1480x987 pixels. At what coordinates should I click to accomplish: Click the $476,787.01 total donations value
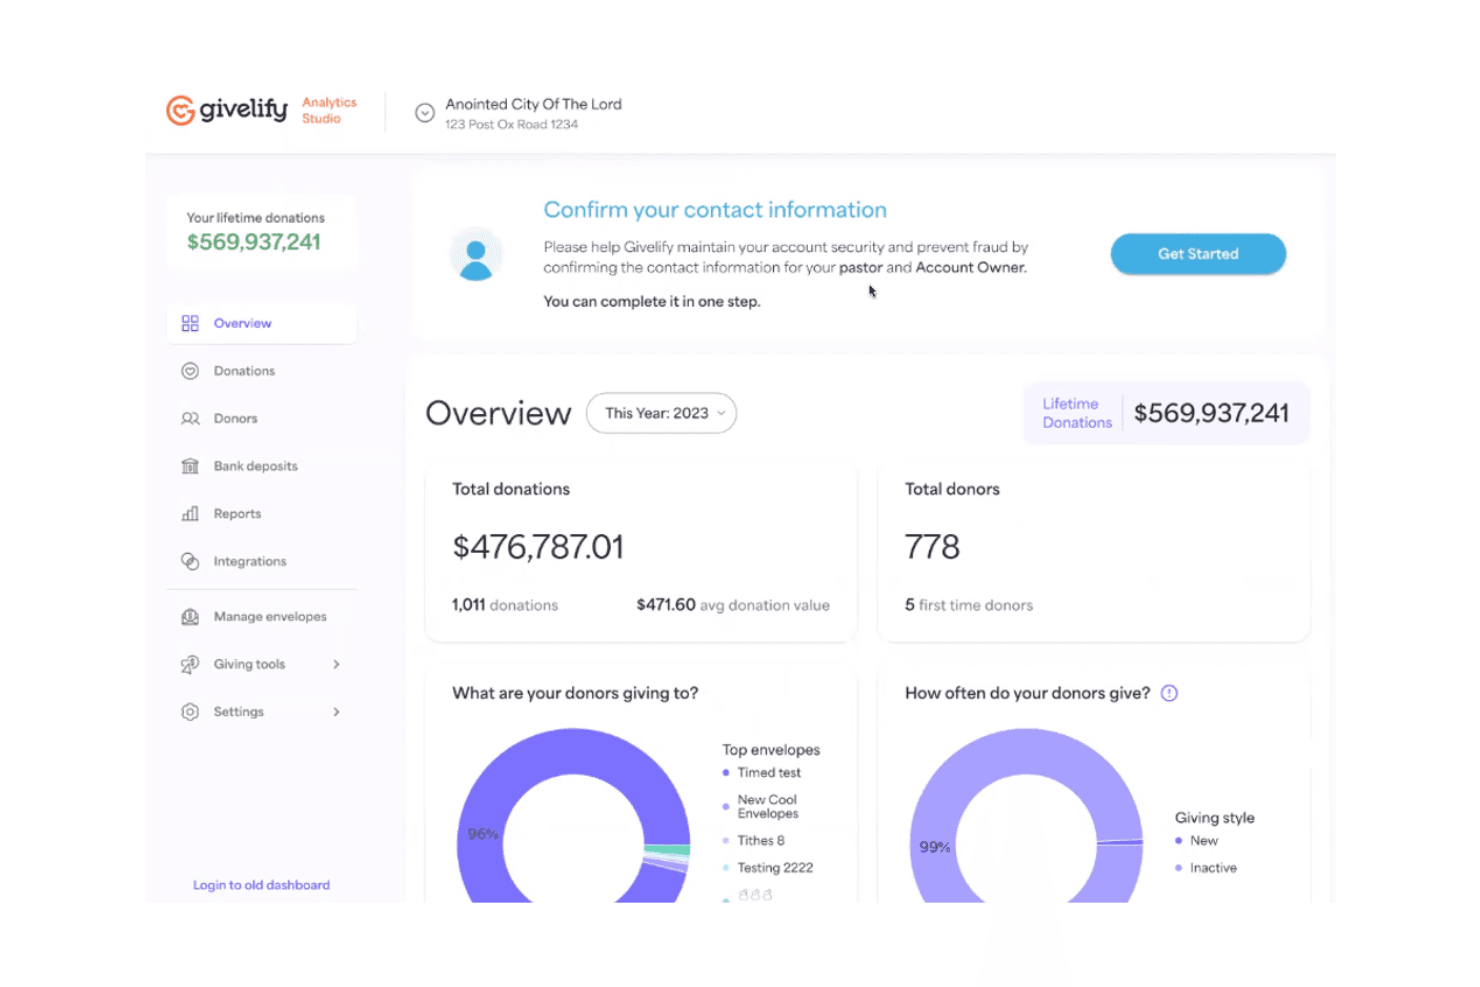pyautogui.click(x=538, y=547)
